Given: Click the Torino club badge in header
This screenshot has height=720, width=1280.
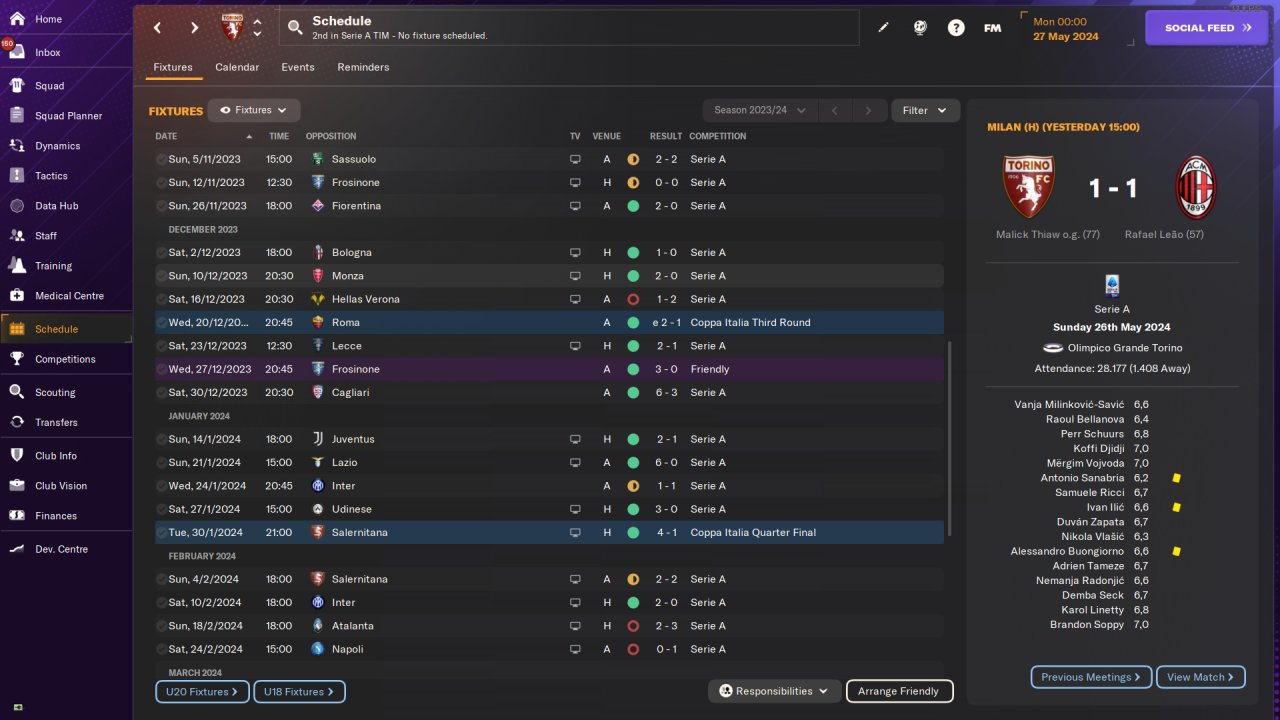Looking at the screenshot, I should [x=232, y=28].
